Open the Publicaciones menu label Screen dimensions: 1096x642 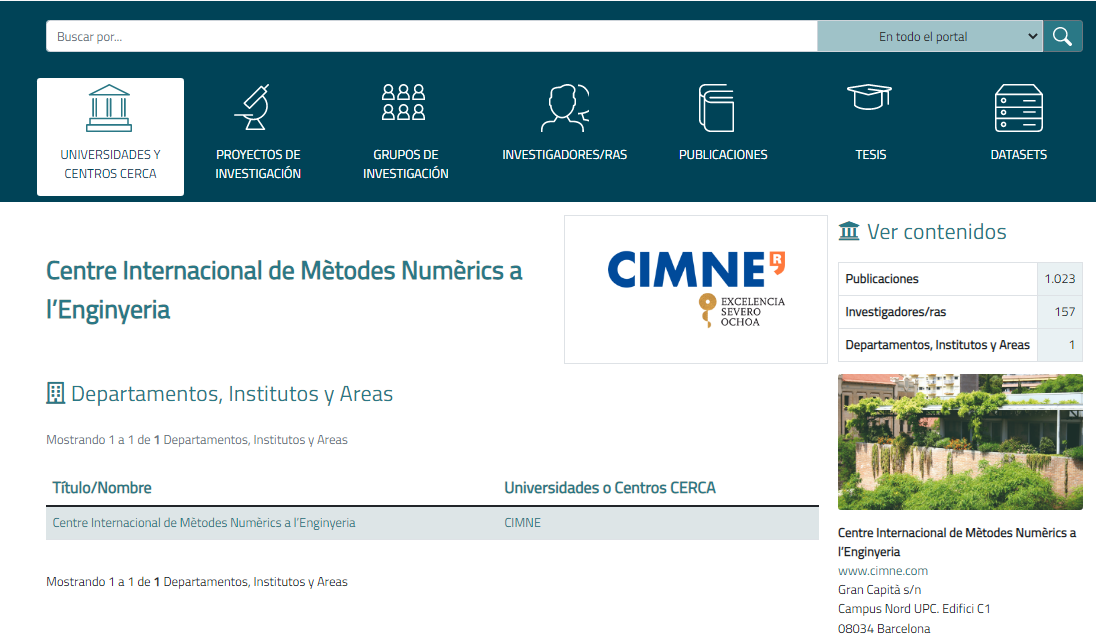coord(723,155)
